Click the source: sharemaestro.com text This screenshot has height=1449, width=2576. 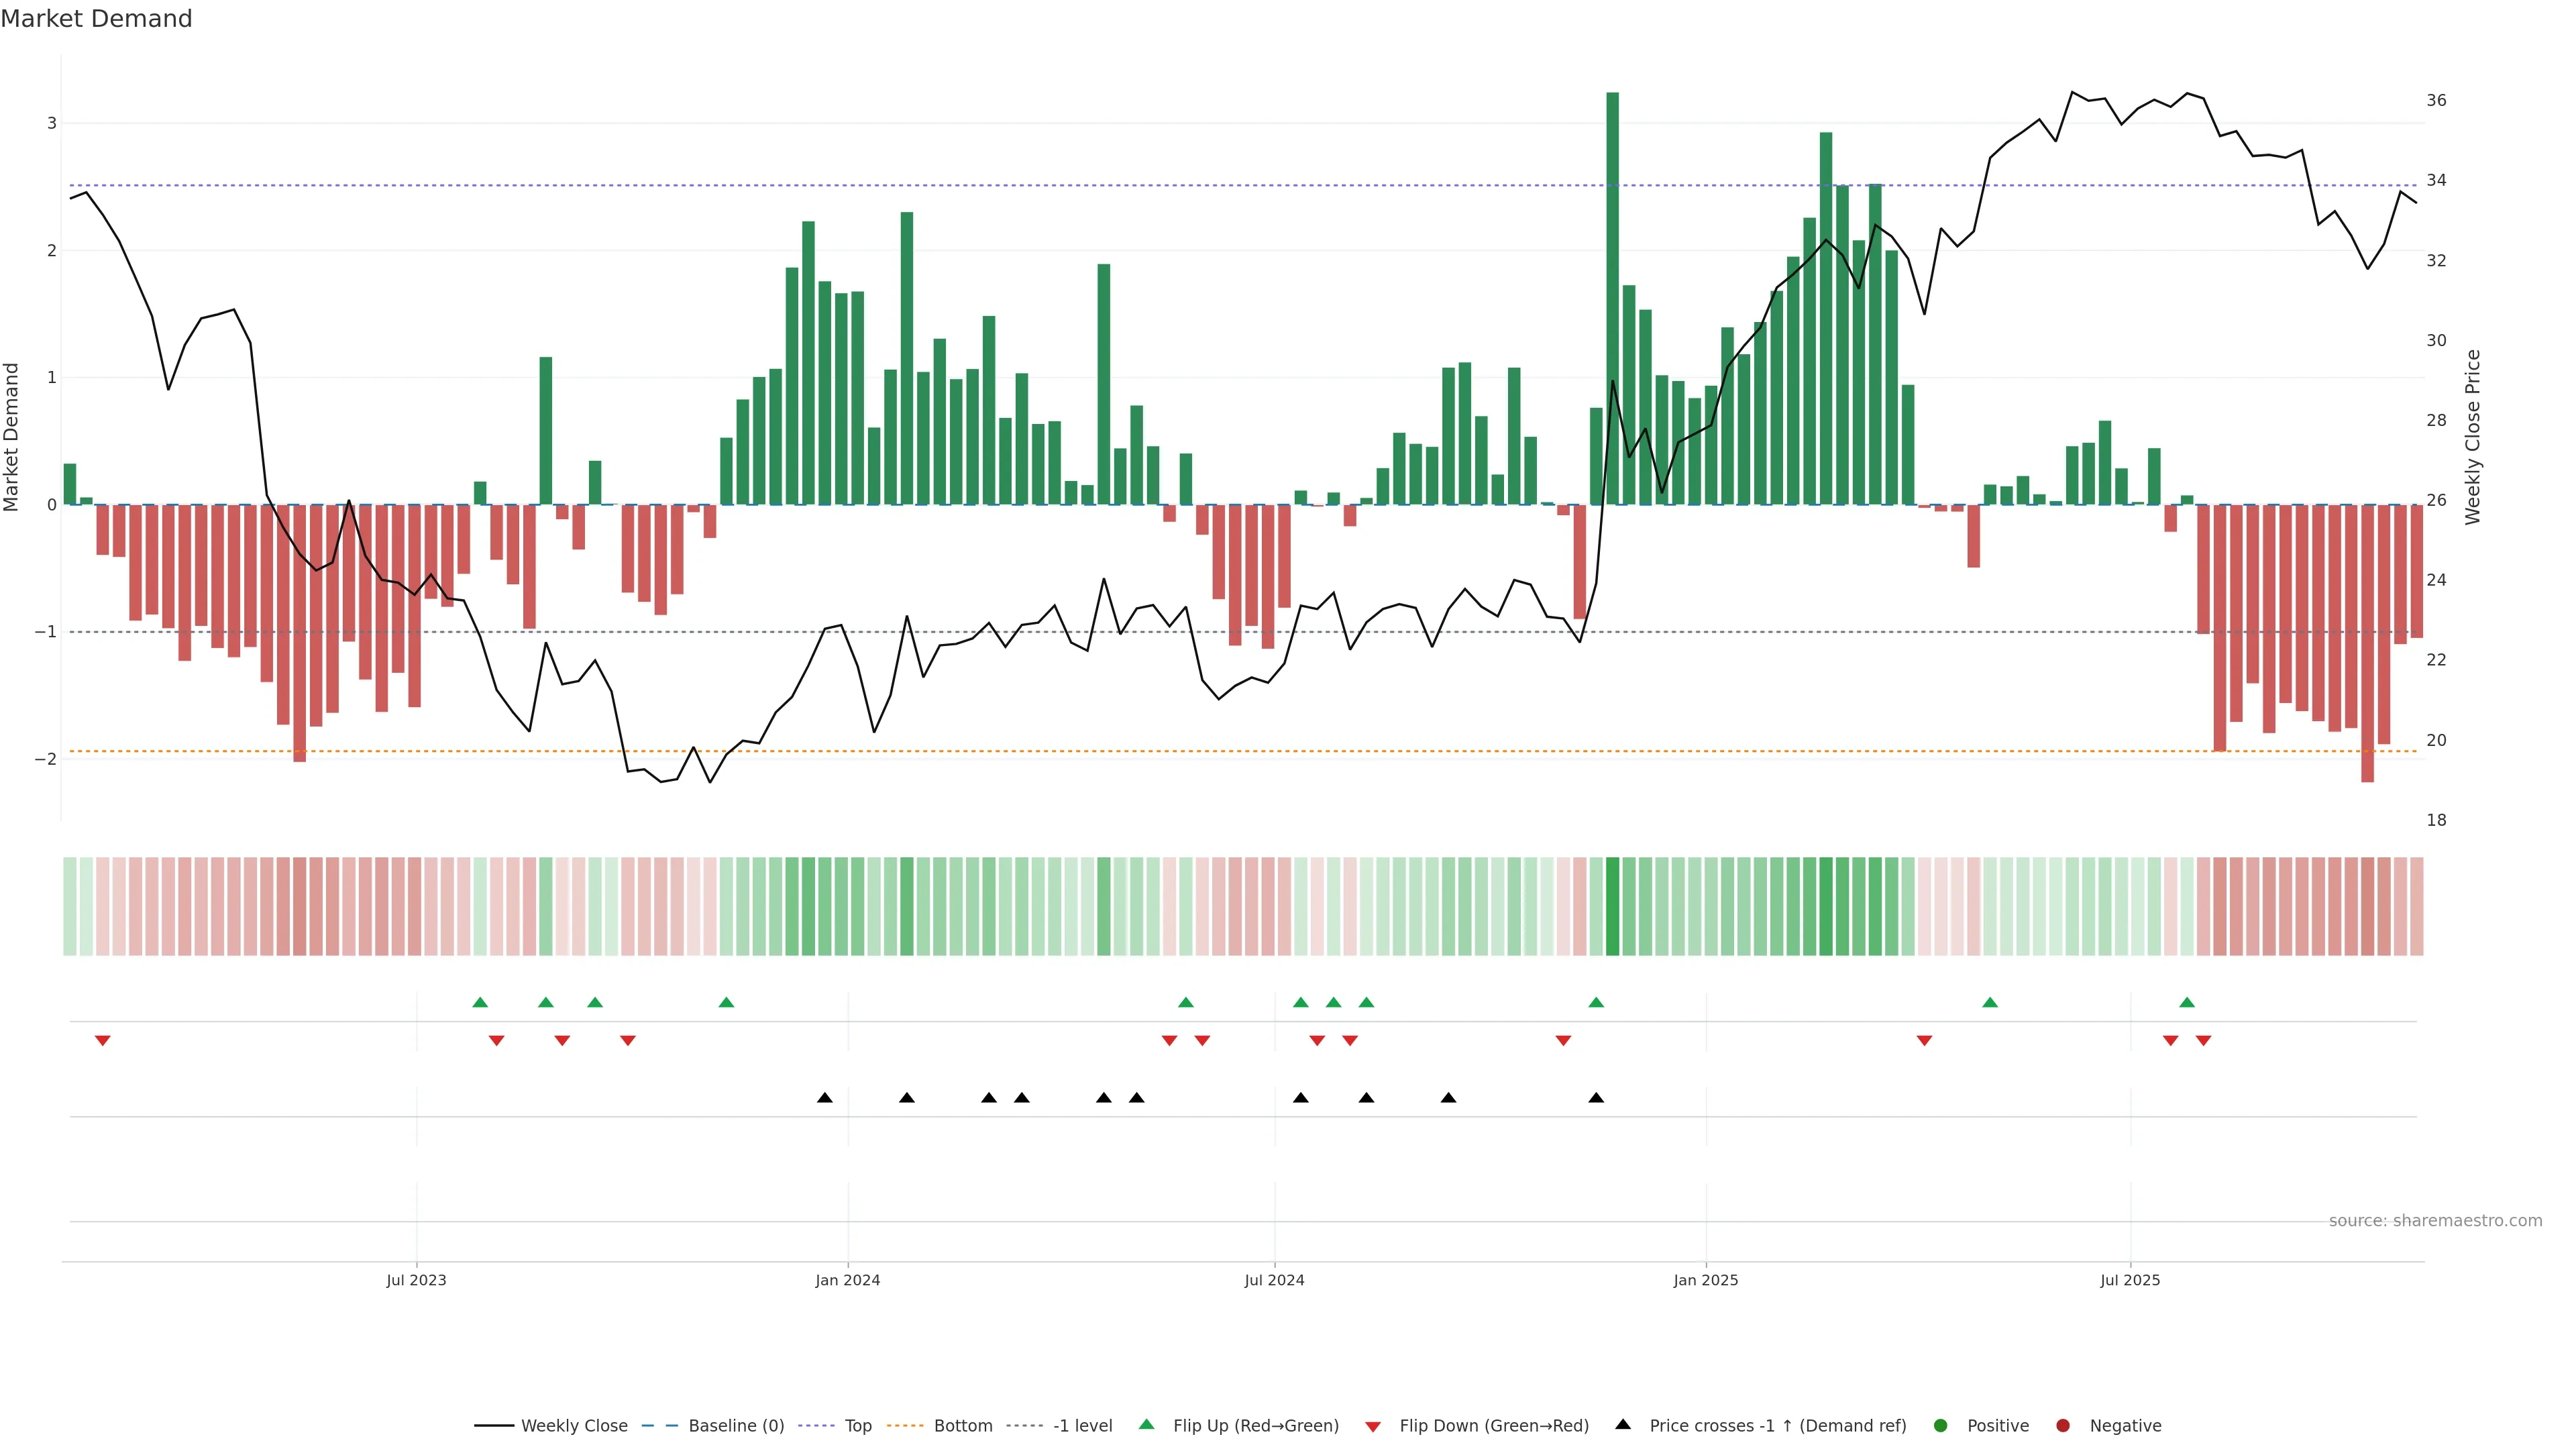point(2435,1221)
